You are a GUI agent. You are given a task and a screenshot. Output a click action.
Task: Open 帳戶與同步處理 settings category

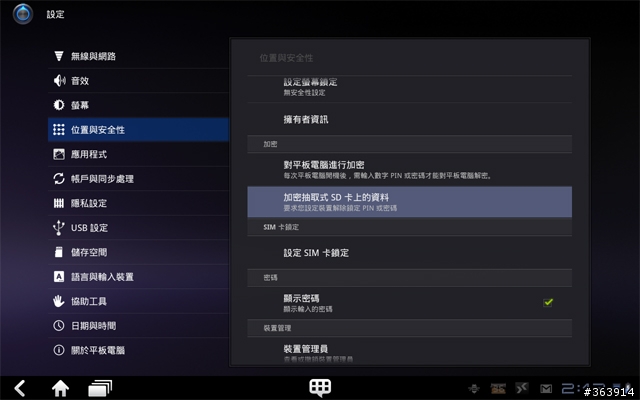tap(138, 178)
